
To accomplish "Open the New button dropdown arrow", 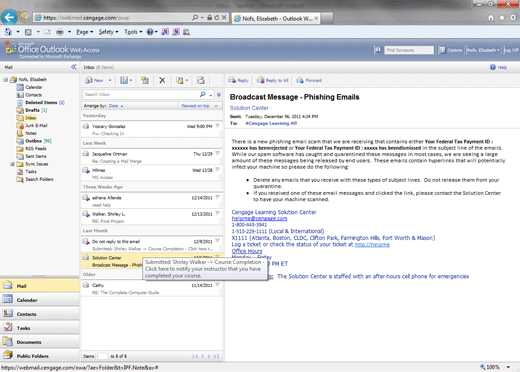I will 110,80.
